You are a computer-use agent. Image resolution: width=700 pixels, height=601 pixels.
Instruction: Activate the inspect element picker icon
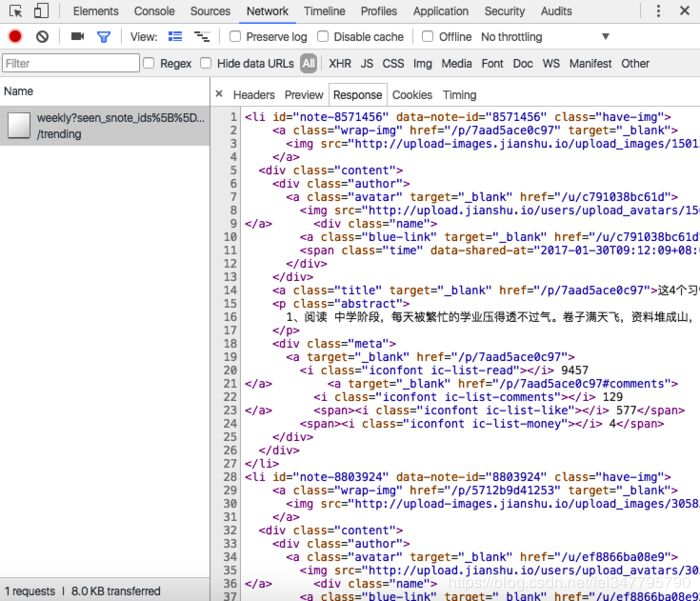click(x=16, y=11)
